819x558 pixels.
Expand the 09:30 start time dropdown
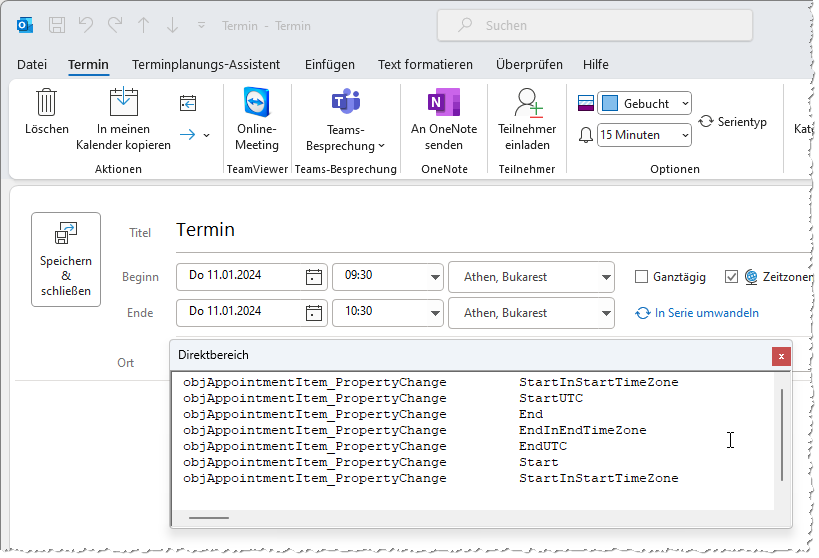point(434,277)
